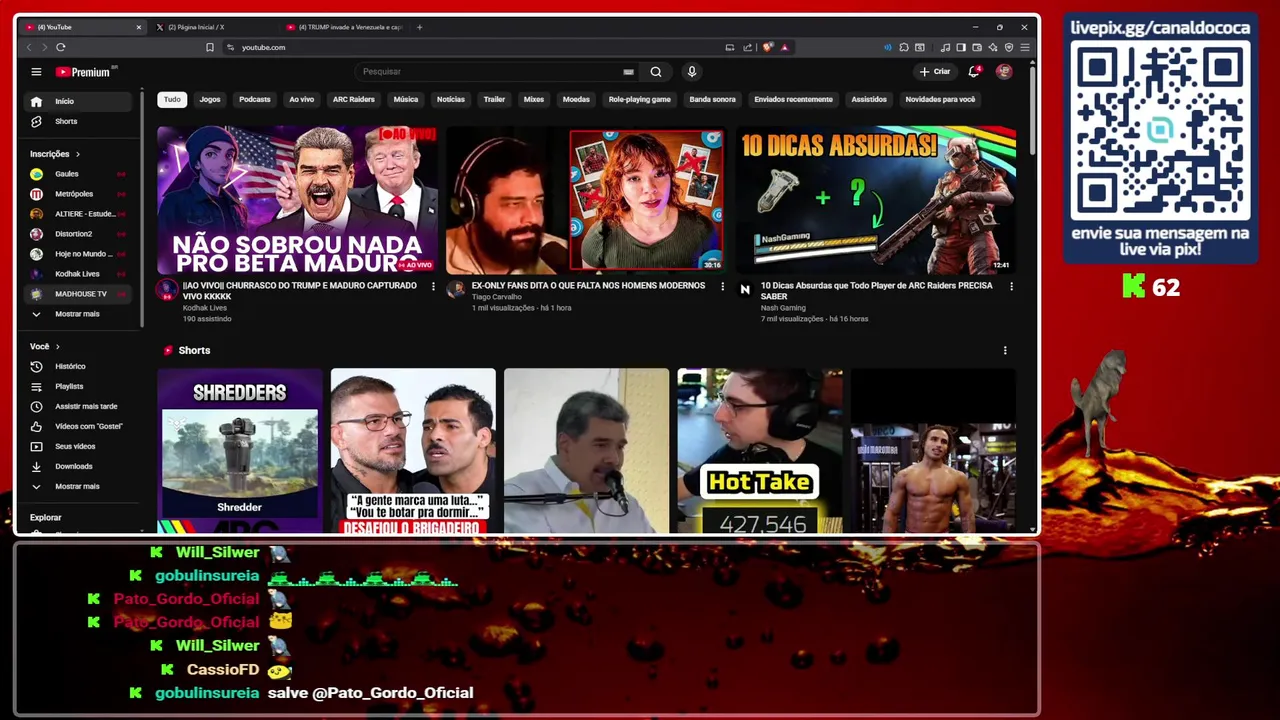Open the Trump e Maduro live thumbnail

tap(297, 199)
